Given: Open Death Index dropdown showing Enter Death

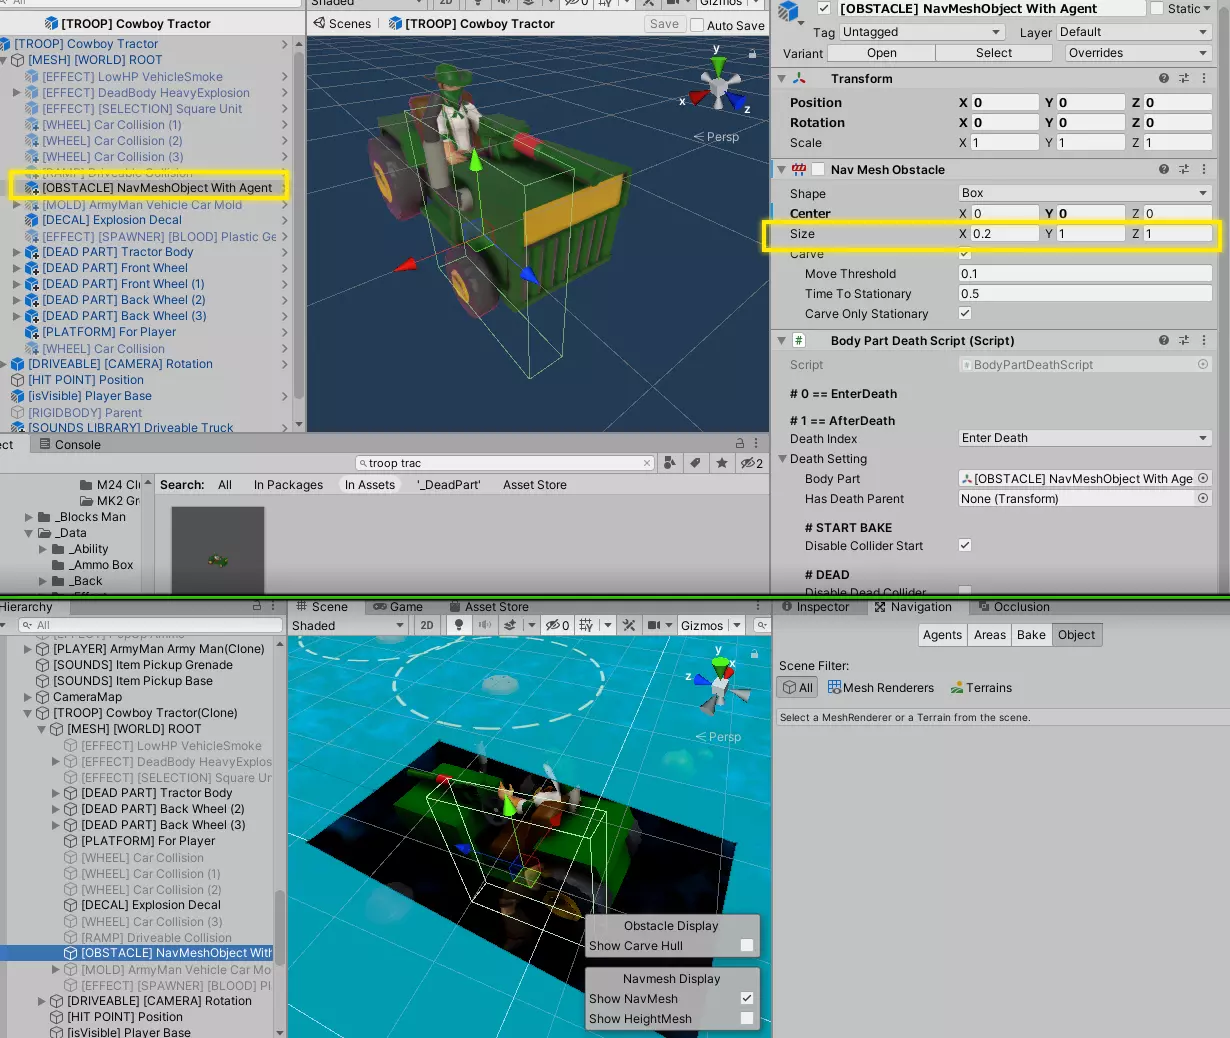Looking at the screenshot, I should (1085, 438).
